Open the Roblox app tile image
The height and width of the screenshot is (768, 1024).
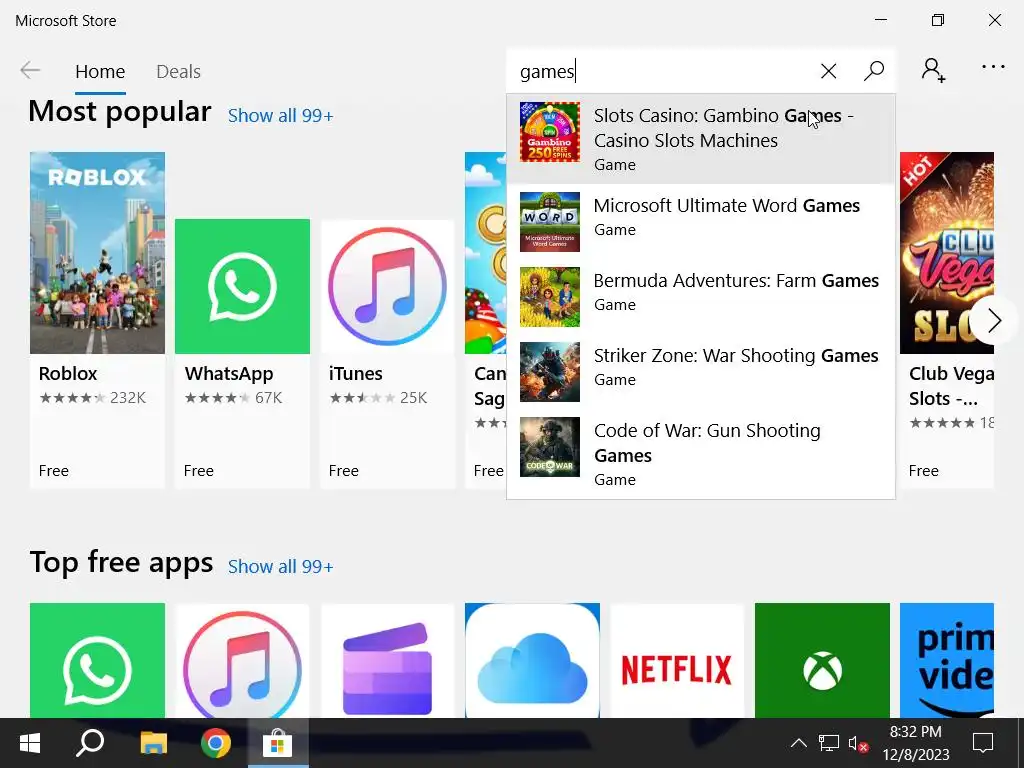coord(97,253)
